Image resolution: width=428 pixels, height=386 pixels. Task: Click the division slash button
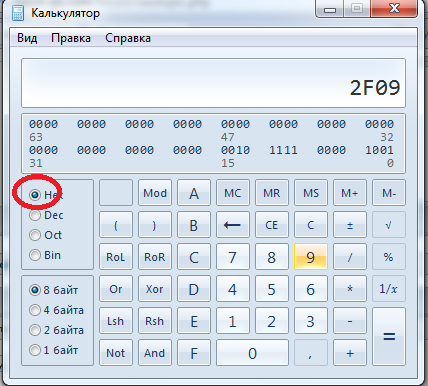coord(350,257)
